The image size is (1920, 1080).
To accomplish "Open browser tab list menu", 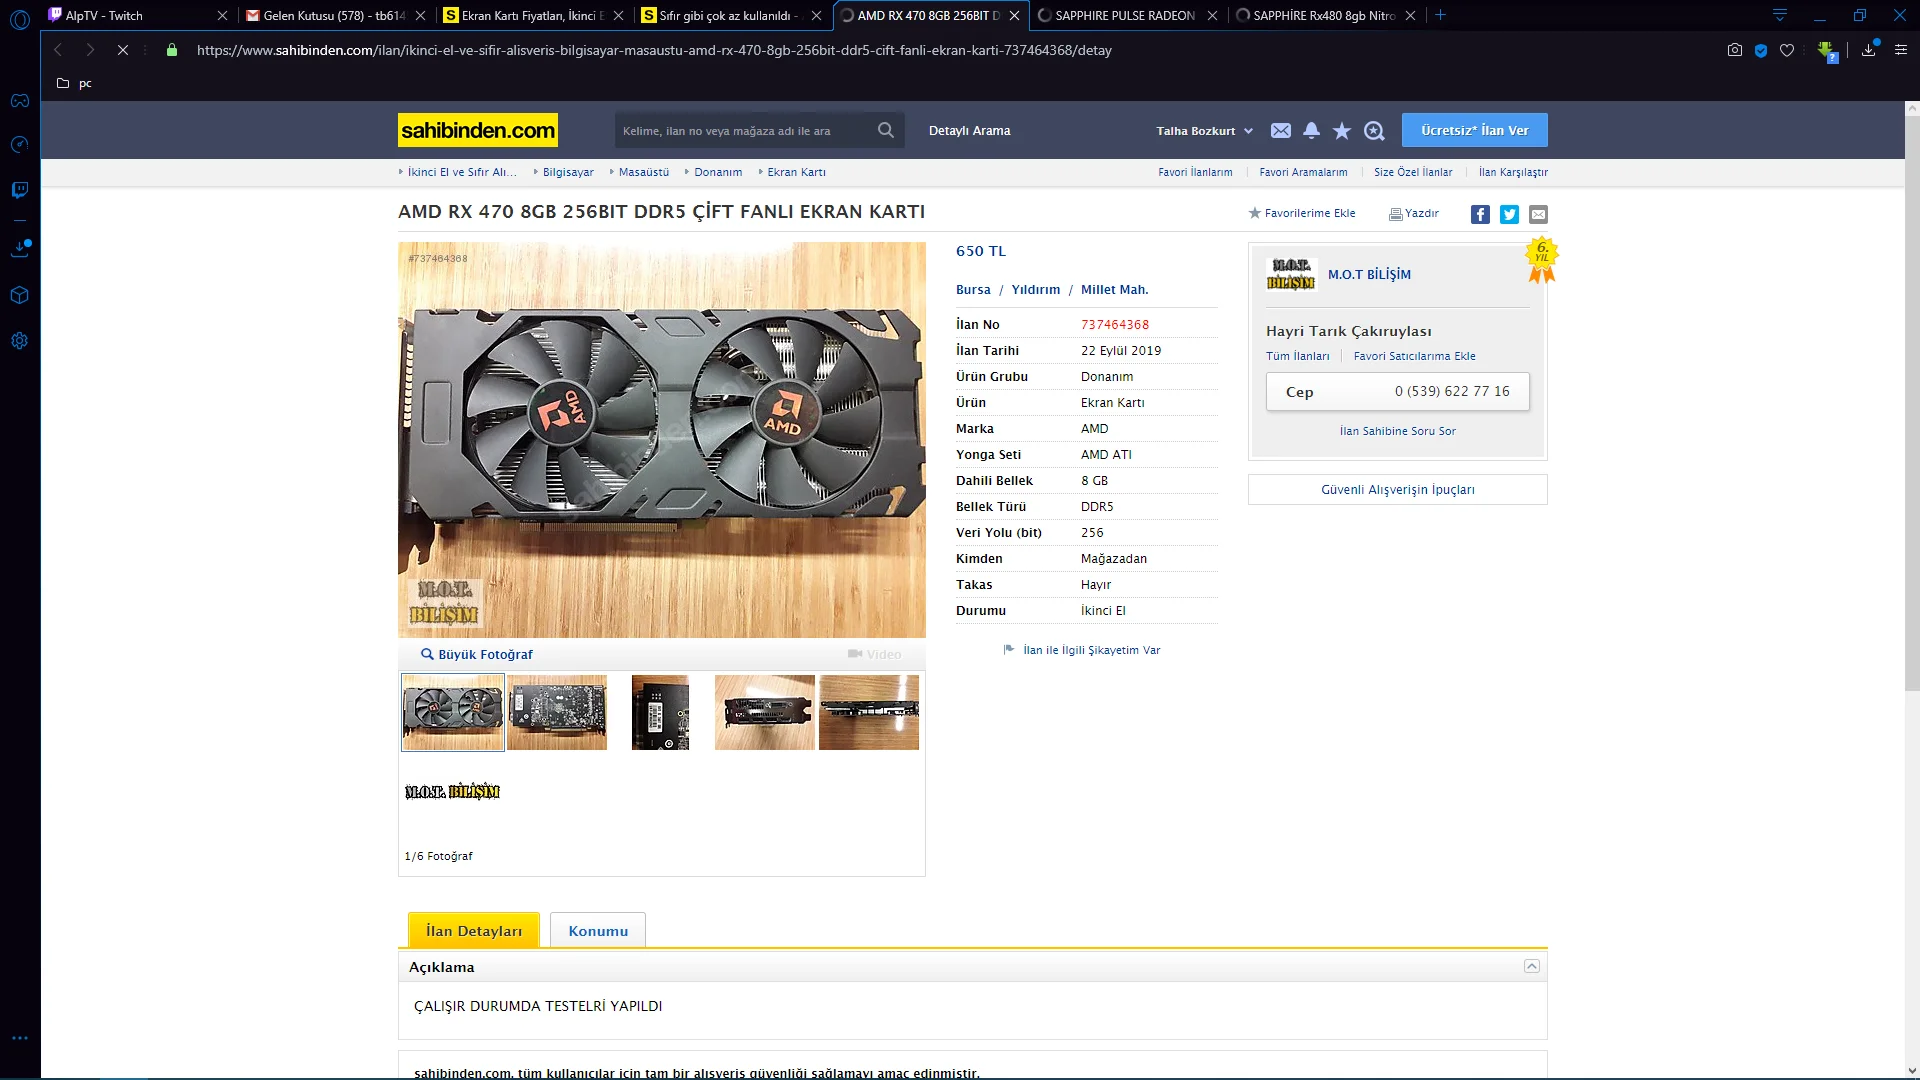I will coord(1780,15).
